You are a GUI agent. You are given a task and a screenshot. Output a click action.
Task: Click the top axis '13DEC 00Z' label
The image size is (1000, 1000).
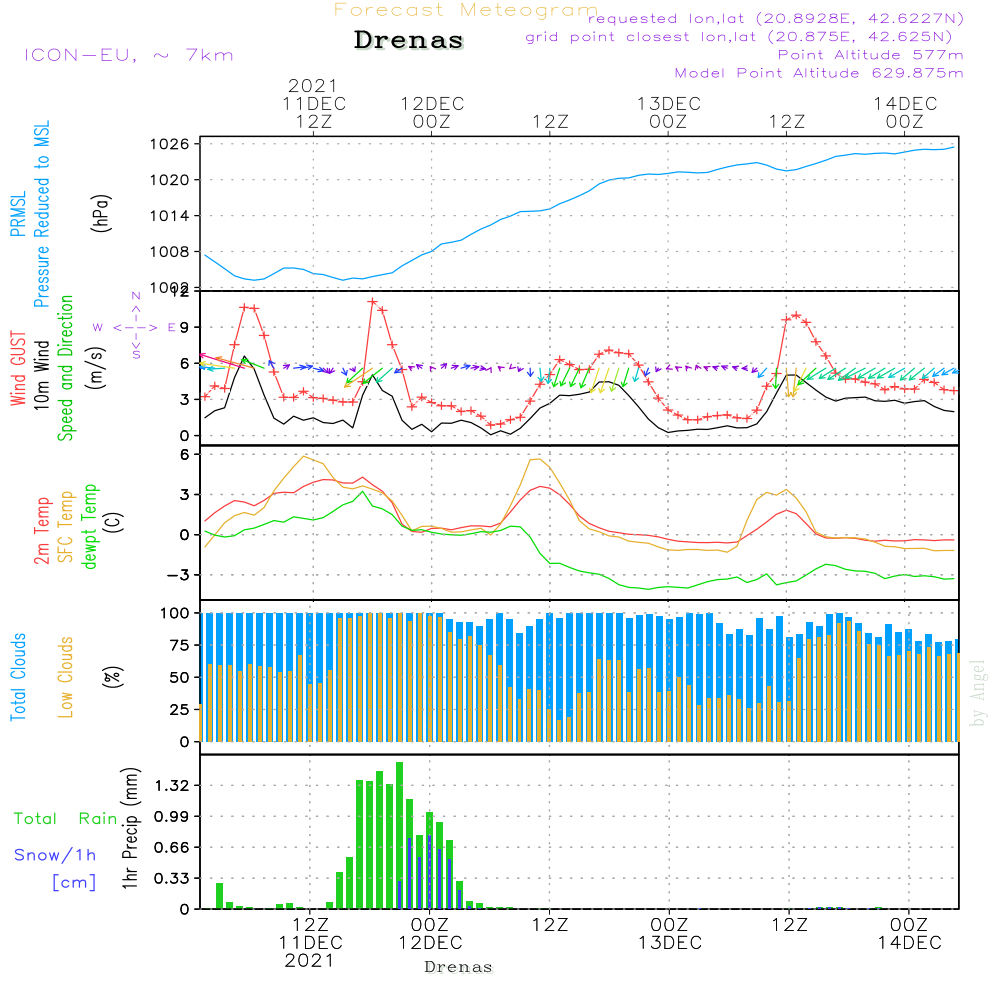[668, 112]
